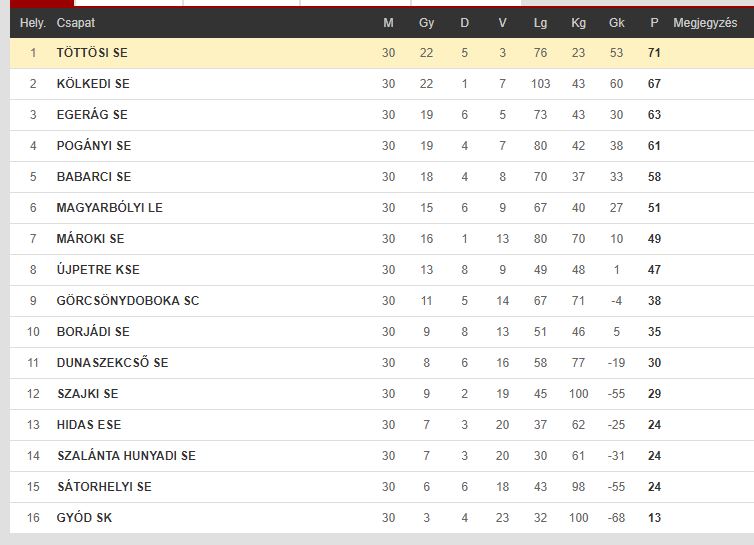754x545 pixels.
Task: Open the ÚJPETRE KSE team link
Action: point(98,269)
